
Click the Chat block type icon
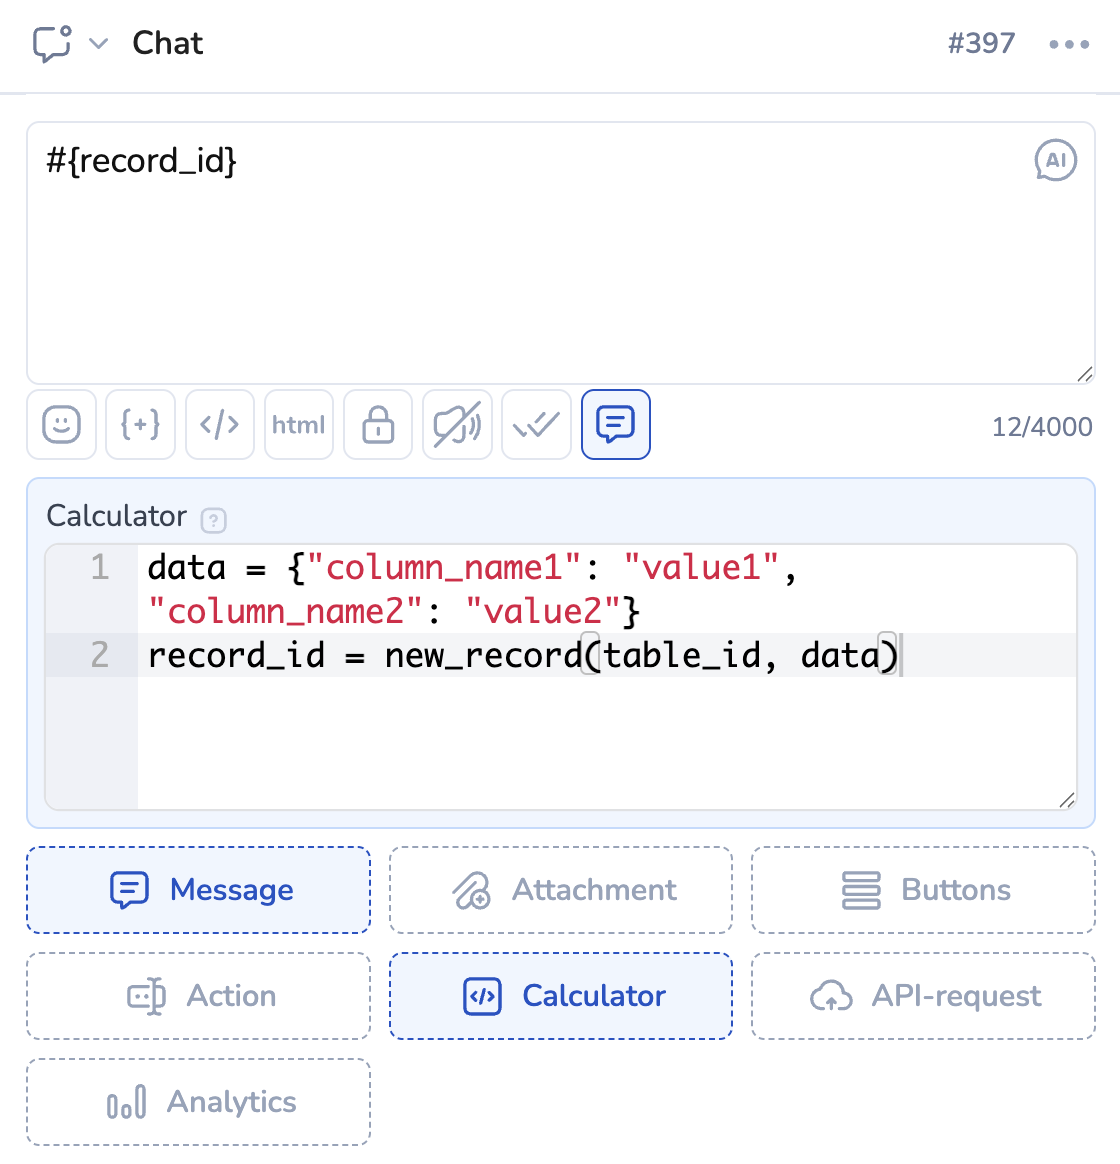[52, 44]
